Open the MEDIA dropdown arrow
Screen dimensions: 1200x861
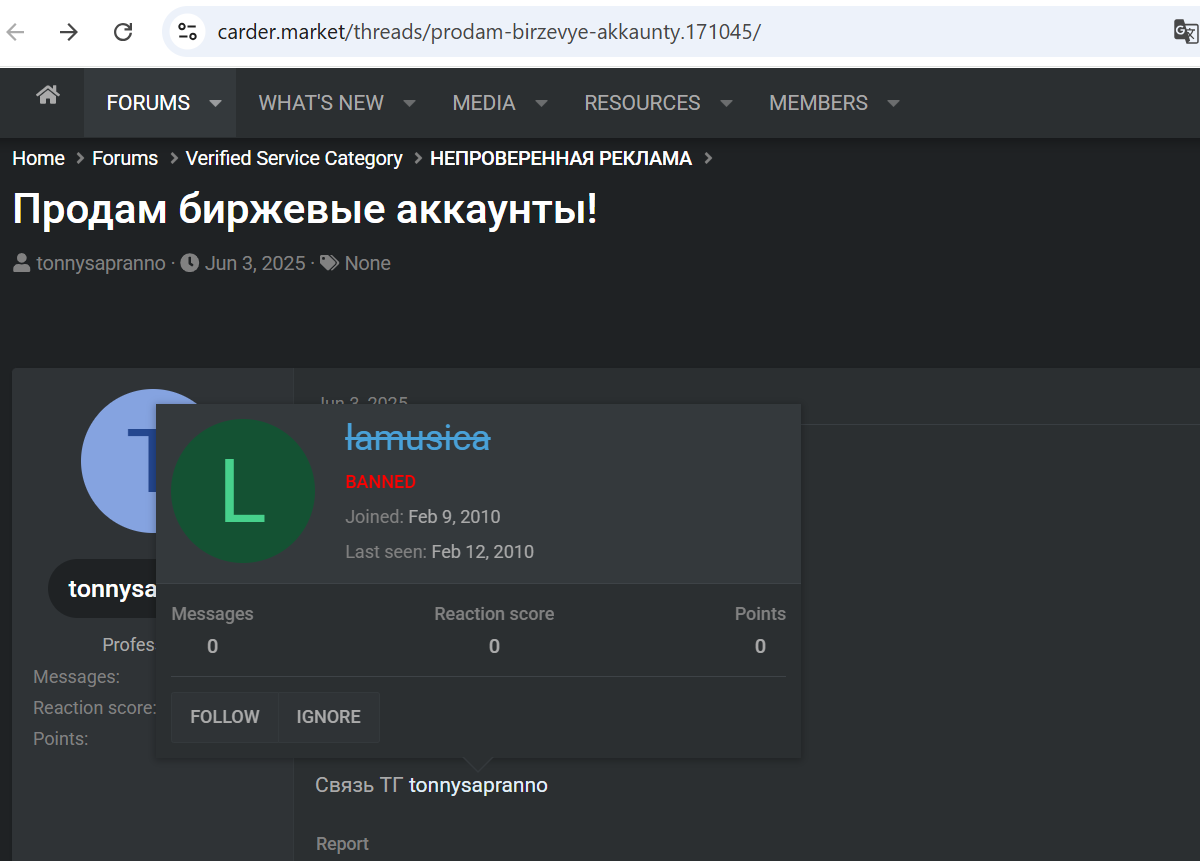pos(540,102)
